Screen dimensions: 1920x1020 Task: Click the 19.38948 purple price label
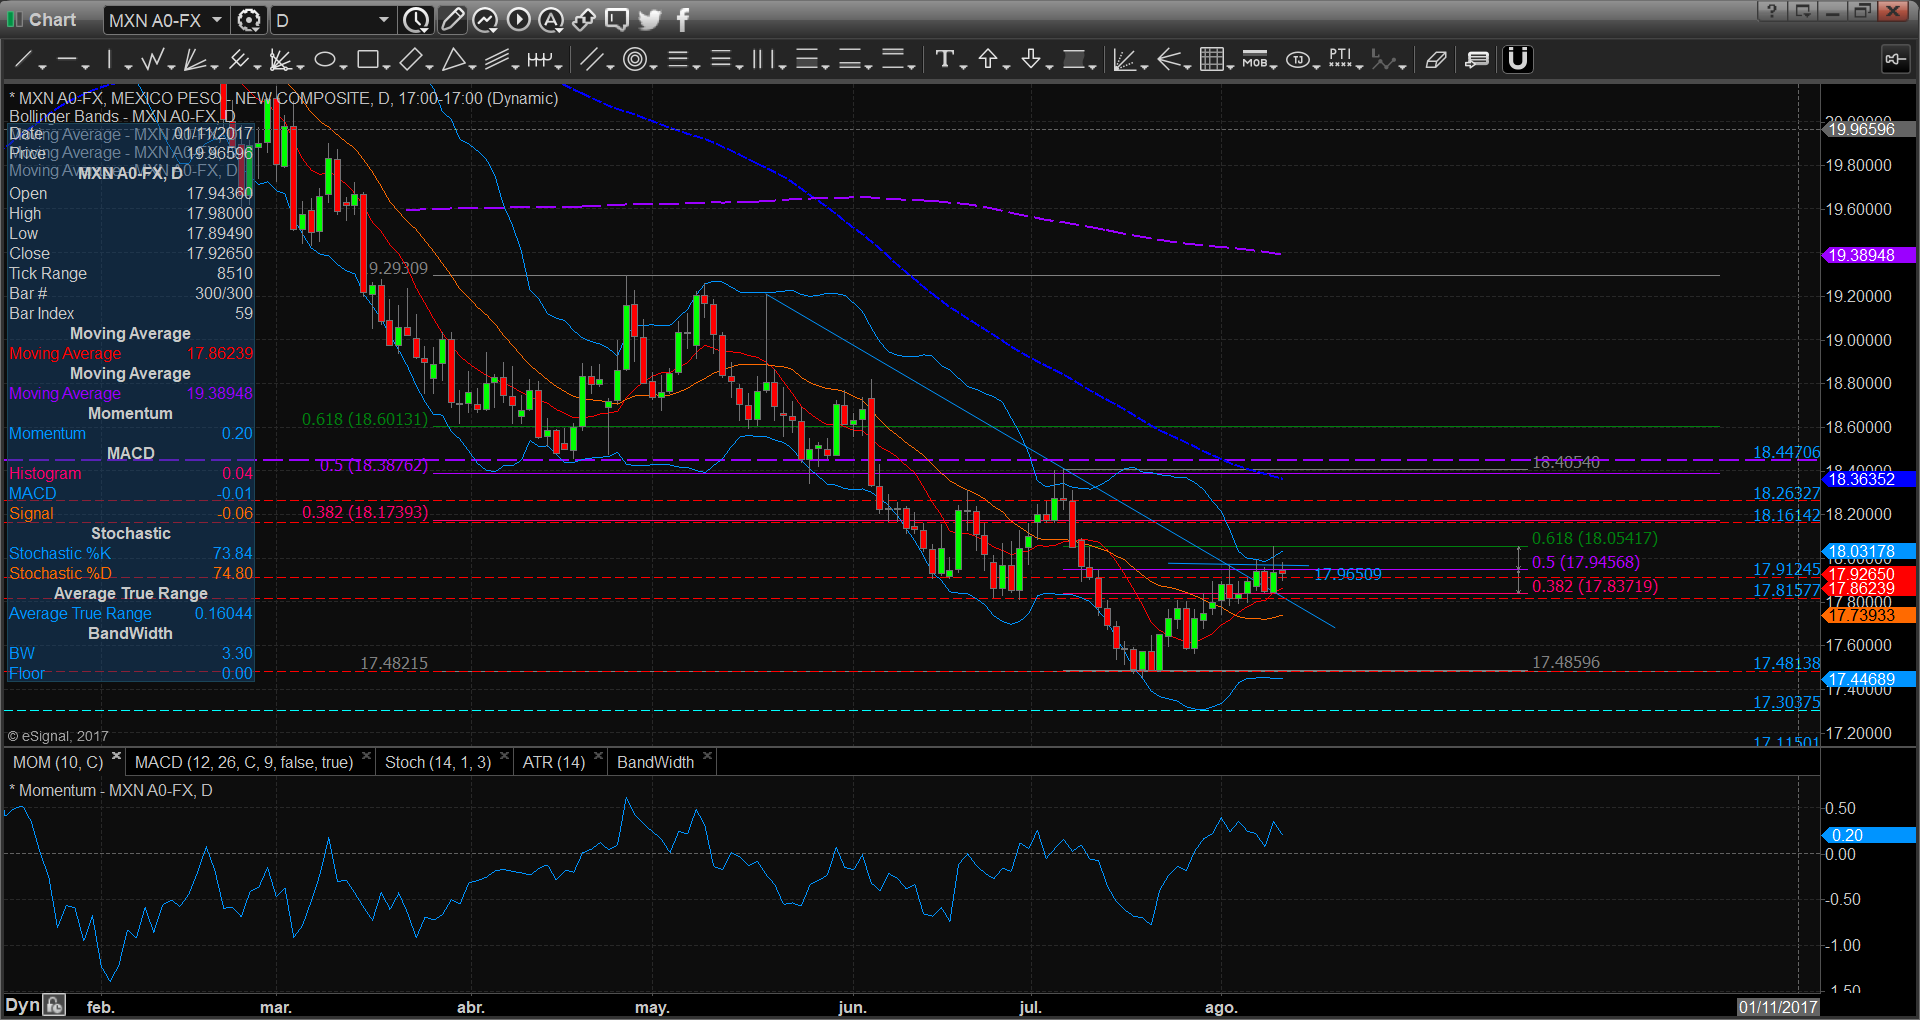[x=1870, y=255]
